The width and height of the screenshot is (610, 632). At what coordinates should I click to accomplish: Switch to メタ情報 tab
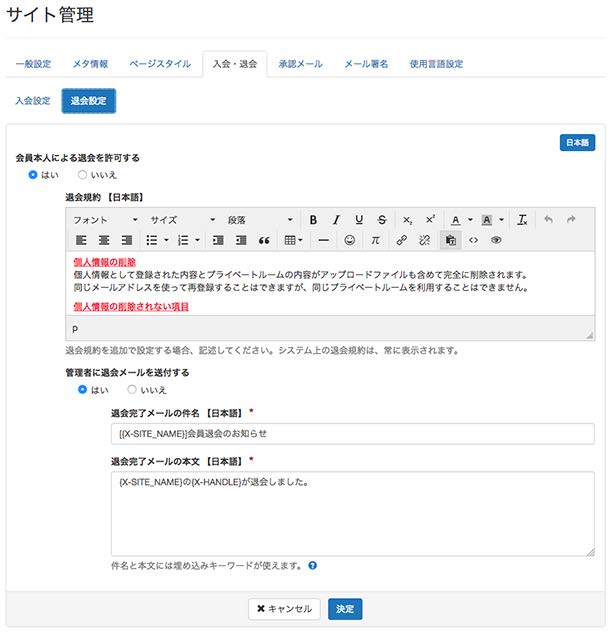click(90, 64)
